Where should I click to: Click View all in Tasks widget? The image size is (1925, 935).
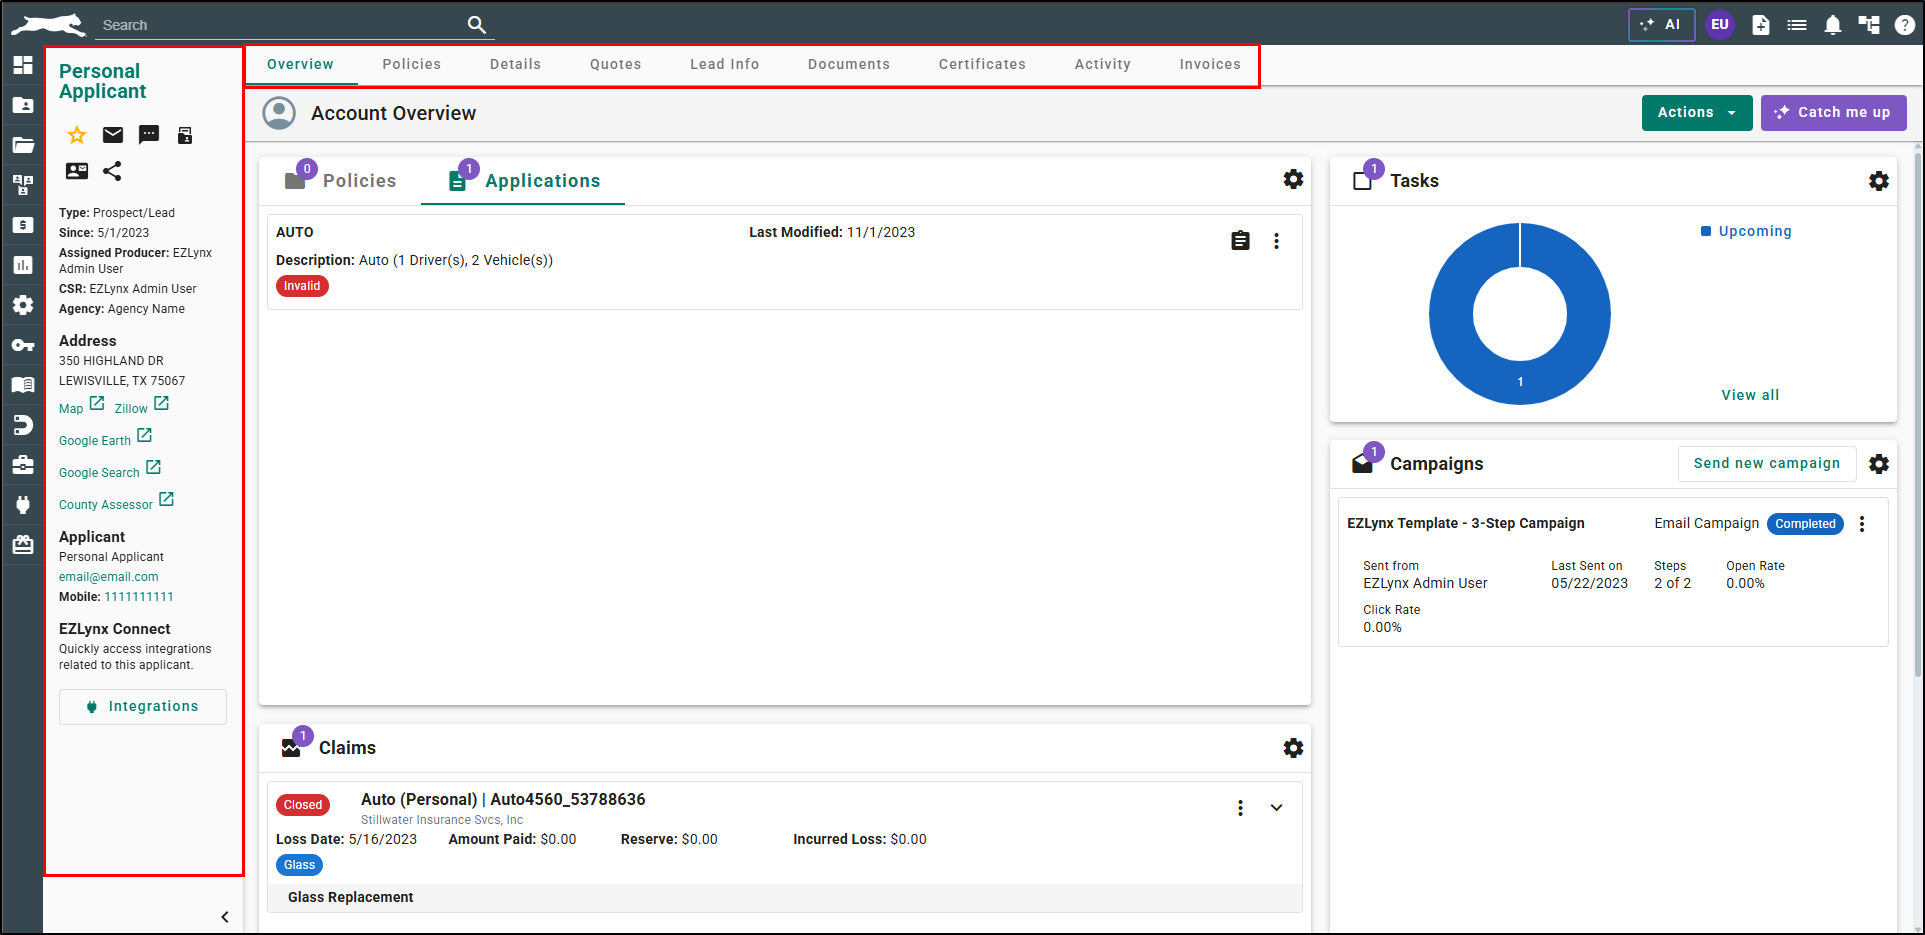[1750, 395]
